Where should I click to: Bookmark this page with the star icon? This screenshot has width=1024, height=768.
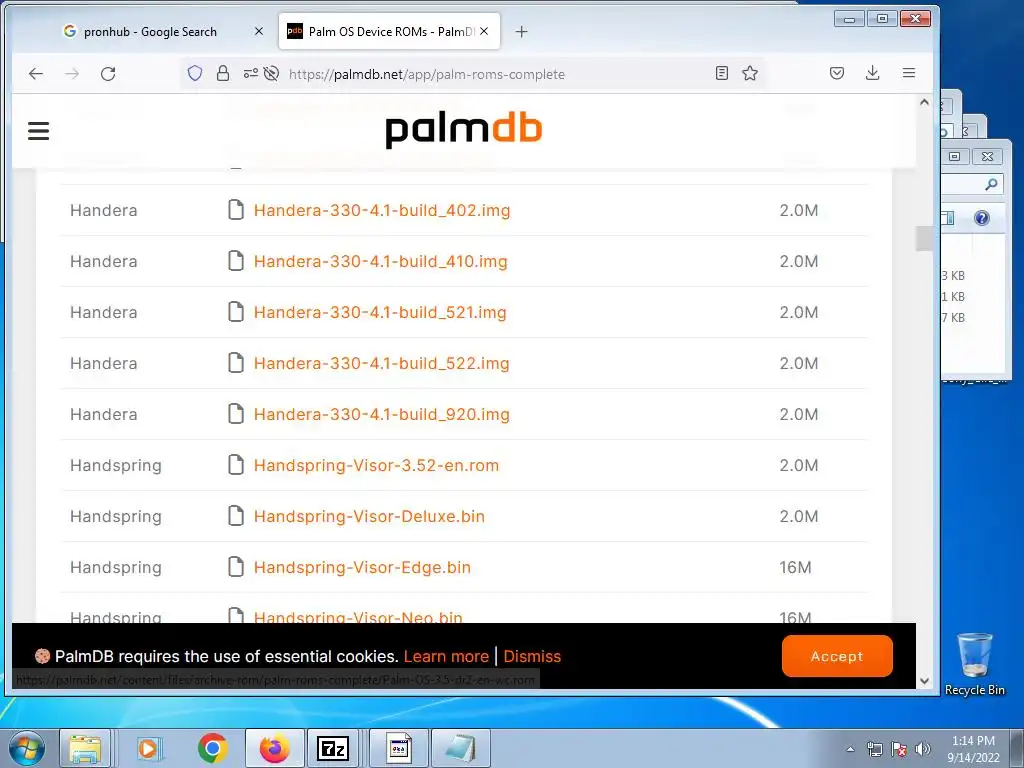pyautogui.click(x=750, y=73)
